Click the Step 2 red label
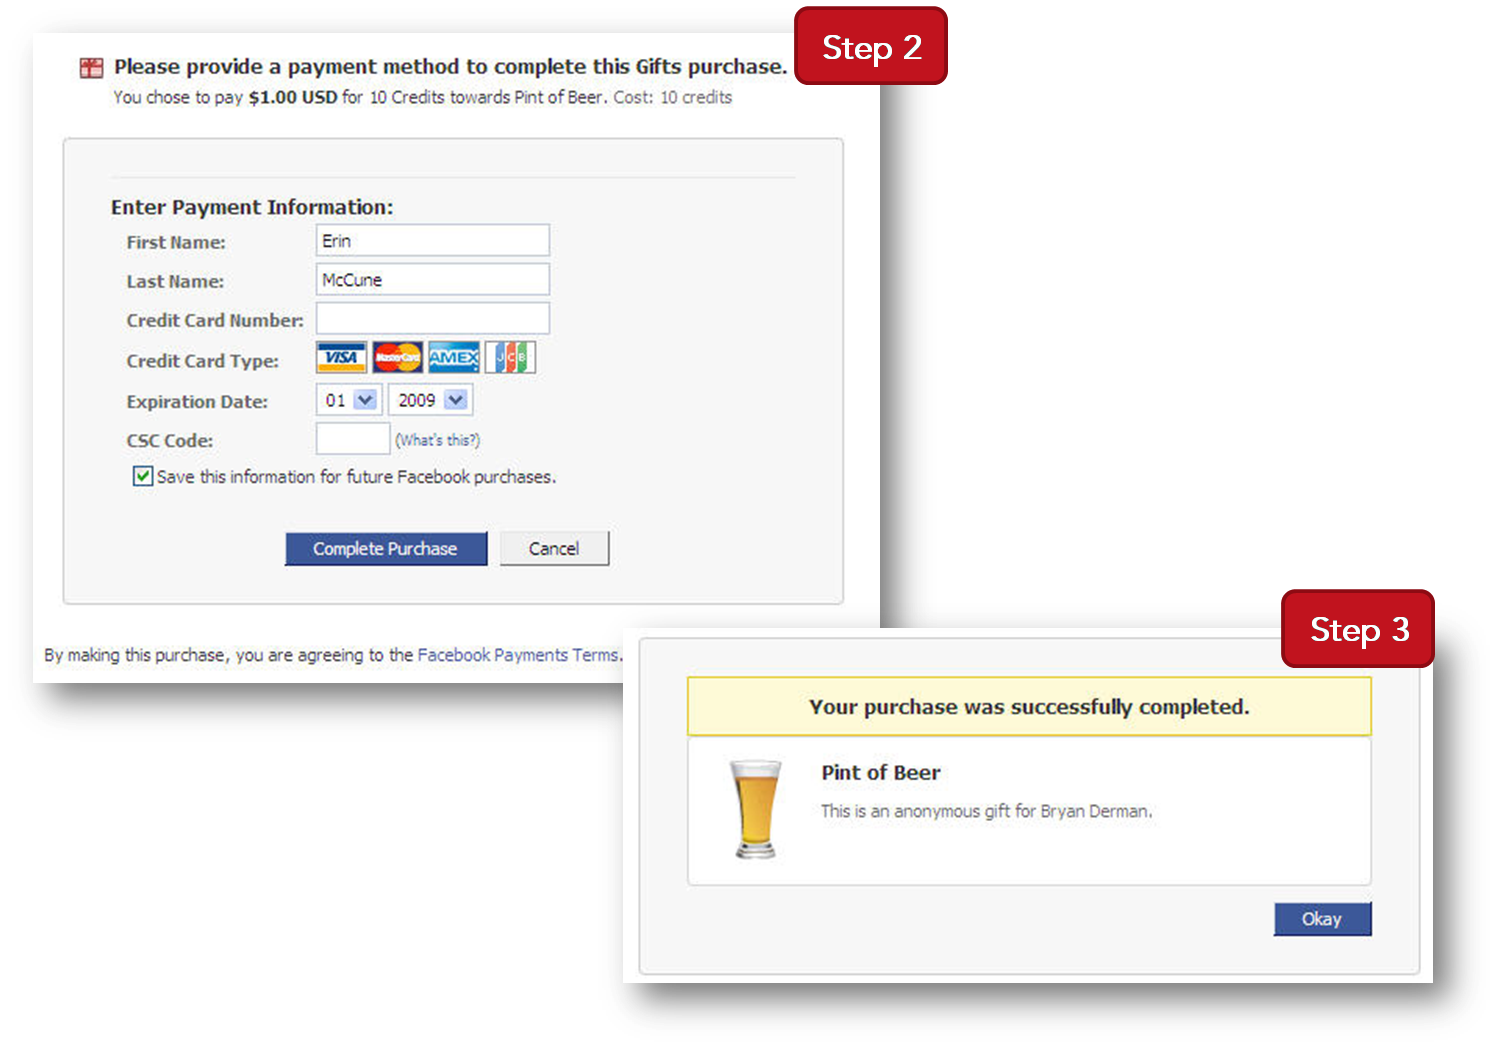 pos(871,47)
